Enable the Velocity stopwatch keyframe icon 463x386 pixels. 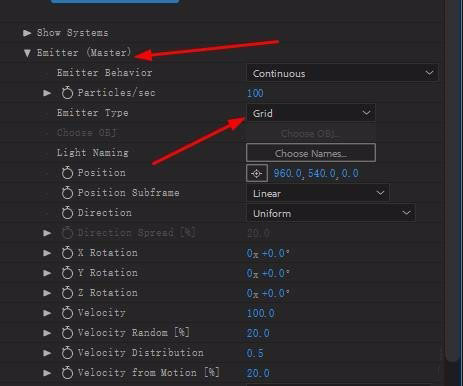(x=67, y=313)
